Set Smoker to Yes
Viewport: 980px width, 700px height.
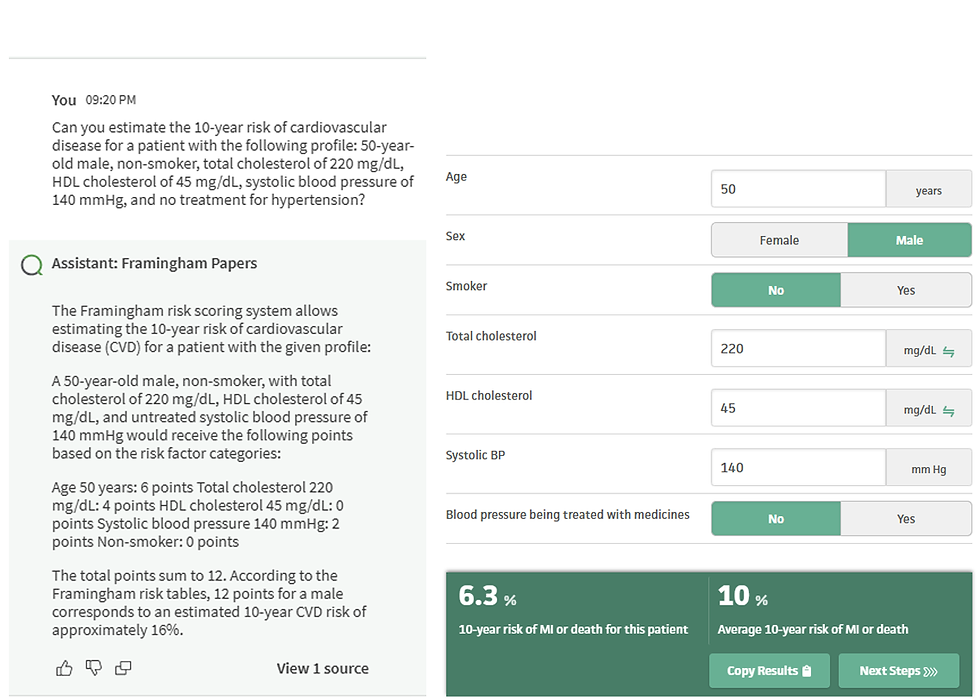tap(905, 290)
